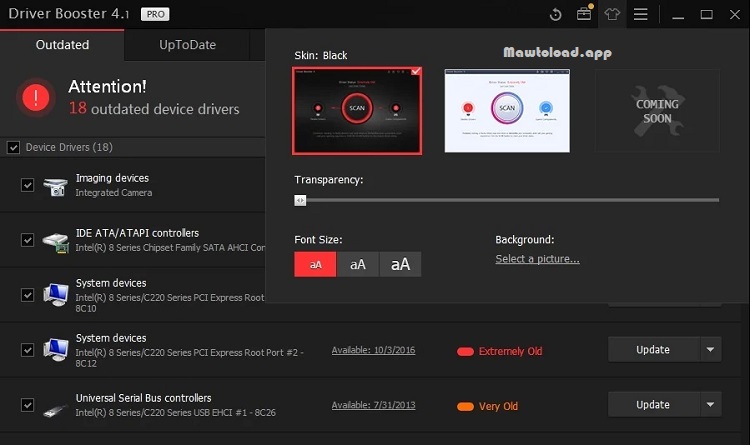Screen dimensions: 750x445
Task: Select the large font size button
Action: coord(400,264)
